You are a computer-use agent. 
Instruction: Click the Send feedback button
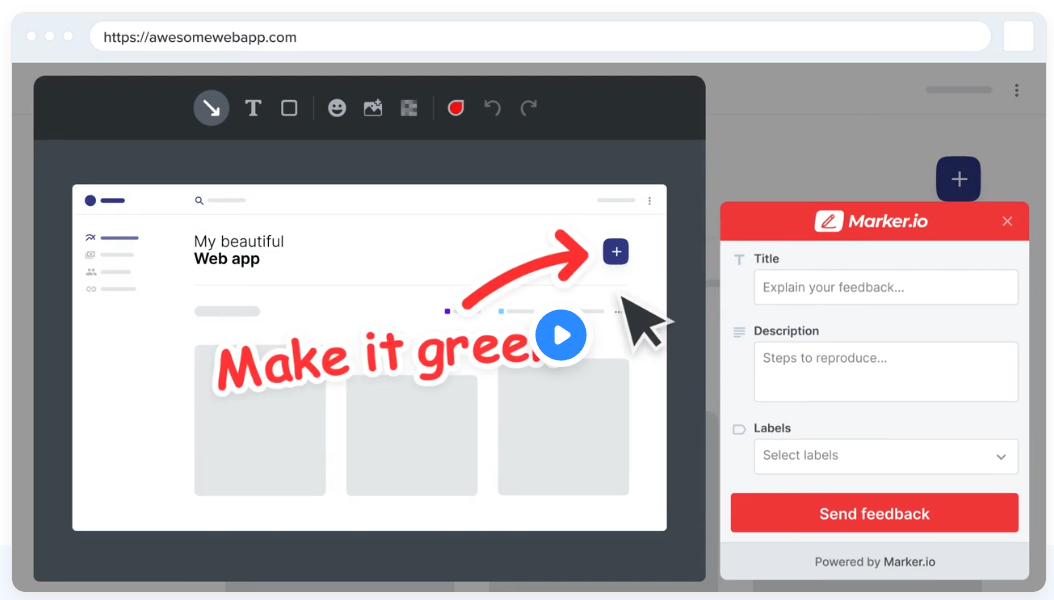(x=874, y=512)
